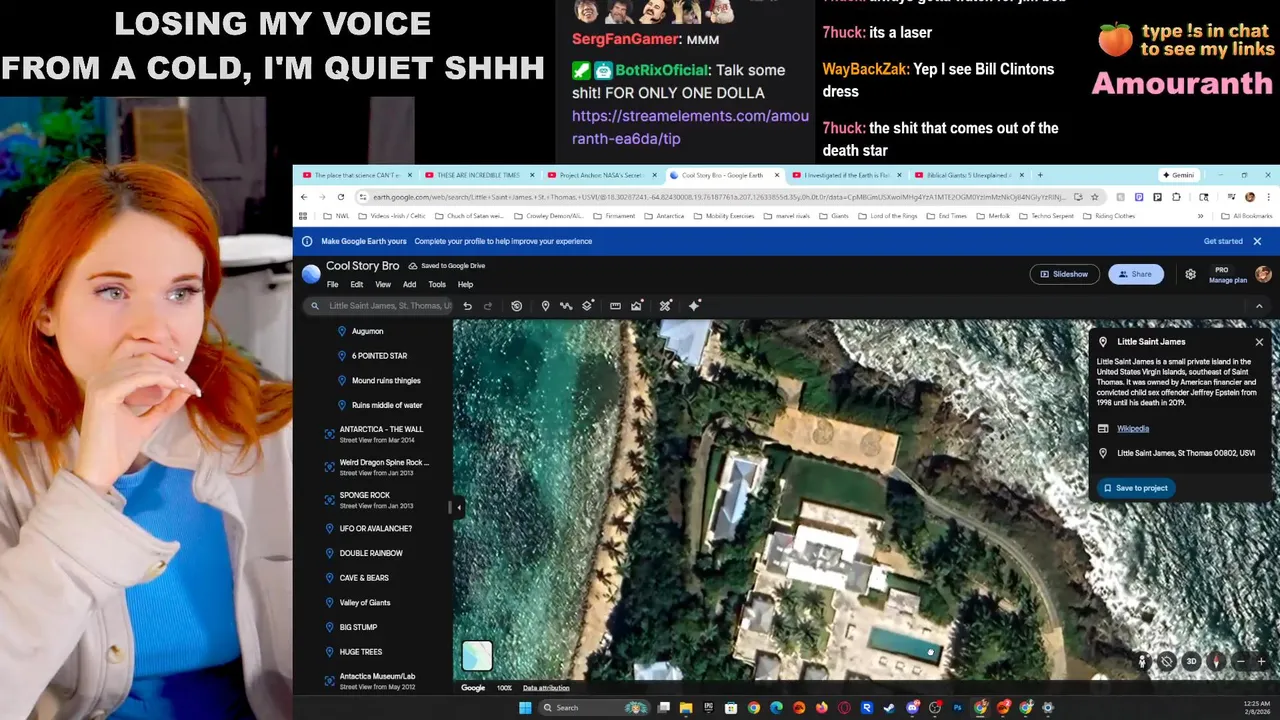Click Get started in blue banner
The width and height of the screenshot is (1280, 720).
[1223, 241]
